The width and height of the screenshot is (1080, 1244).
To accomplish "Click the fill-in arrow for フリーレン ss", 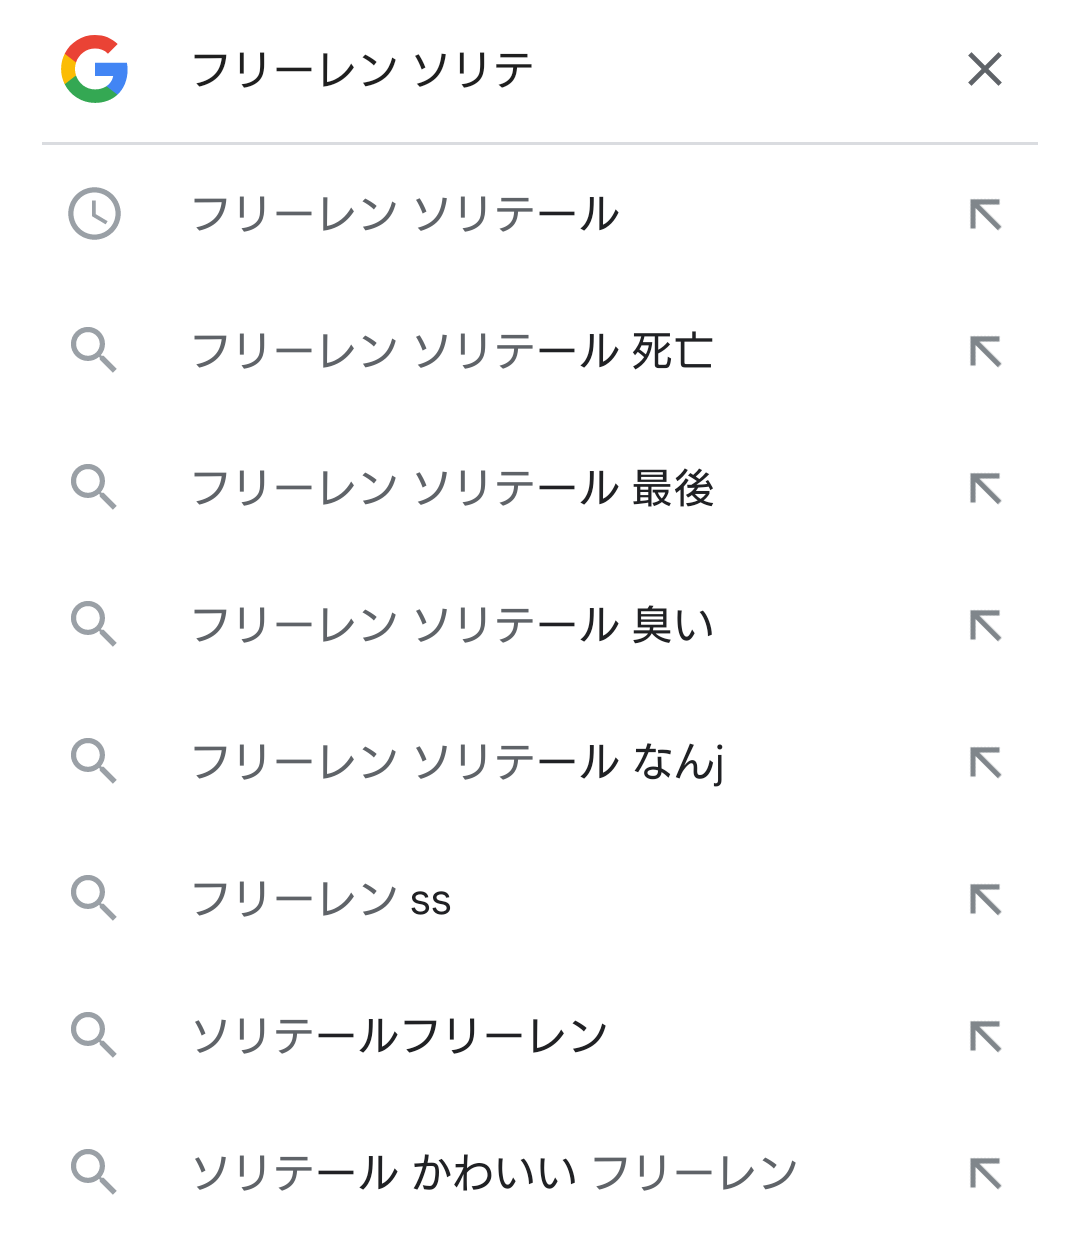I will point(985,899).
